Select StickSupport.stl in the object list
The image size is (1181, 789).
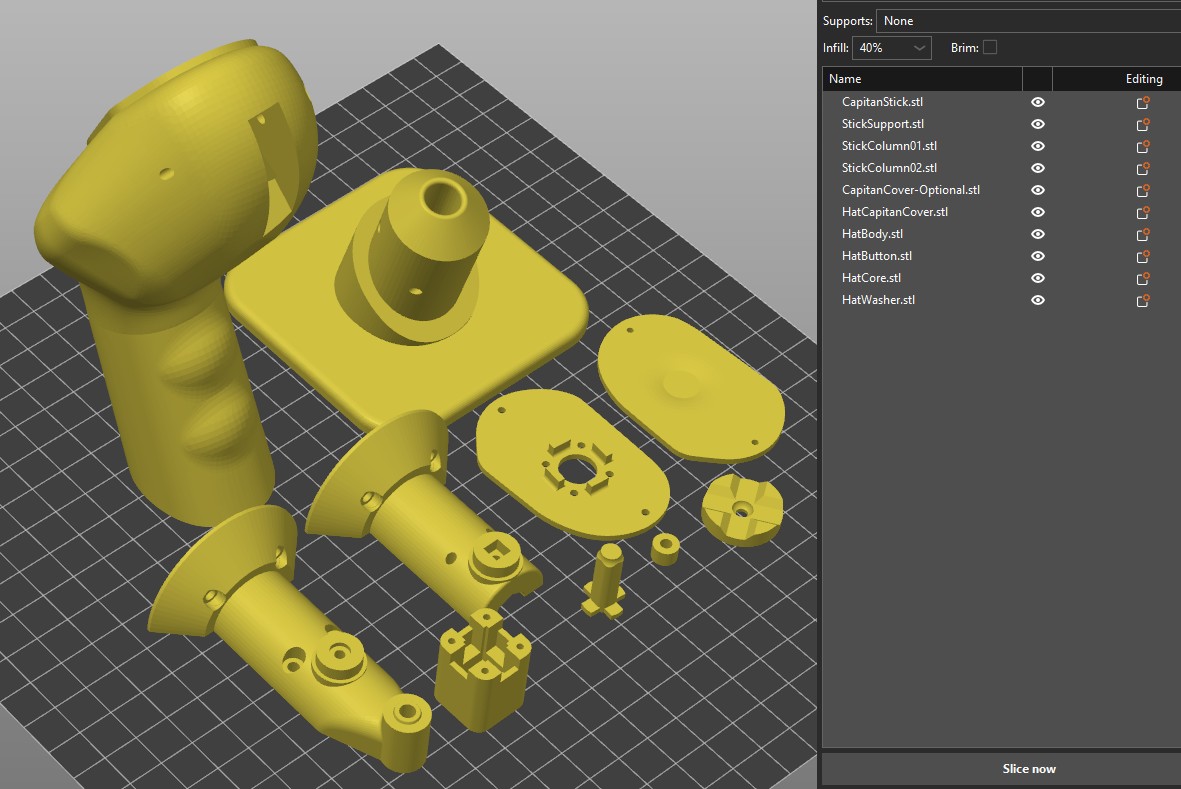[883, 124]
